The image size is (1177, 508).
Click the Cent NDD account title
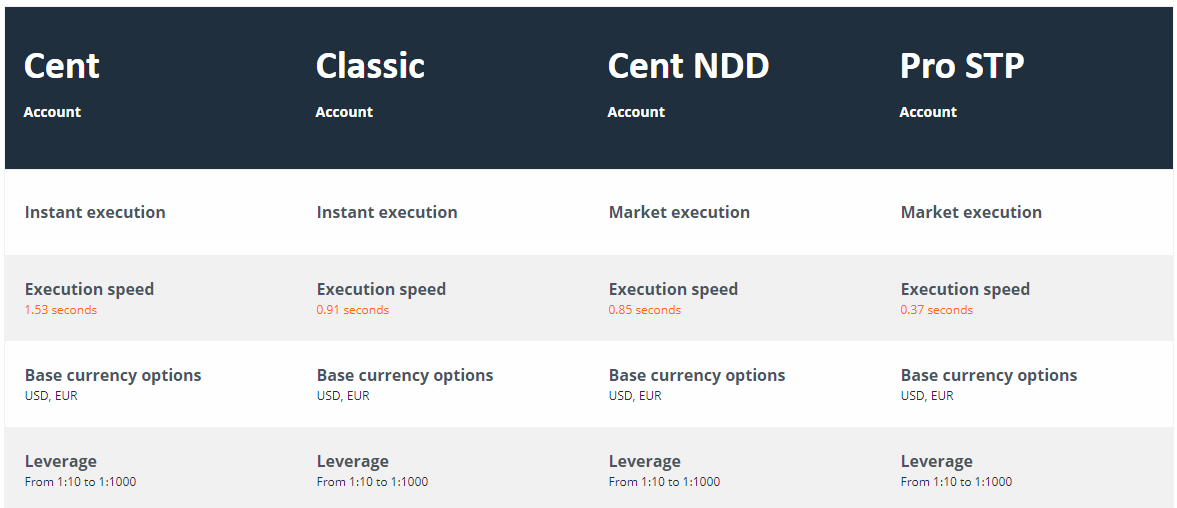688,66
